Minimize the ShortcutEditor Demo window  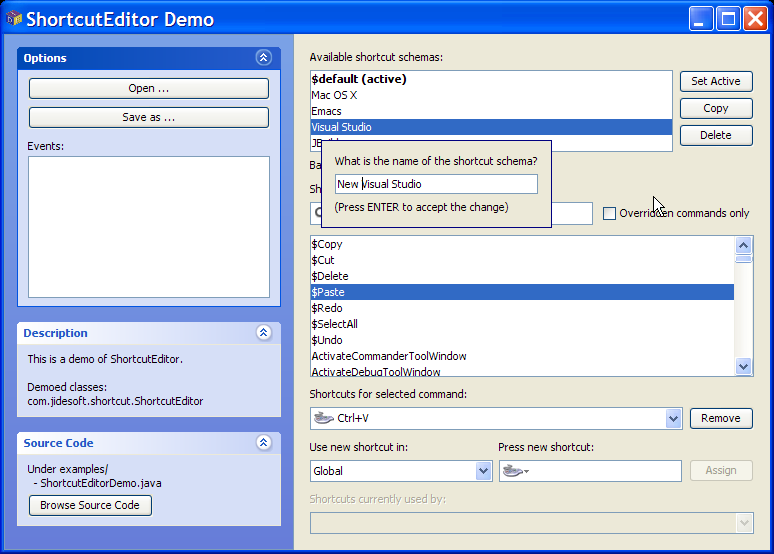700,19
